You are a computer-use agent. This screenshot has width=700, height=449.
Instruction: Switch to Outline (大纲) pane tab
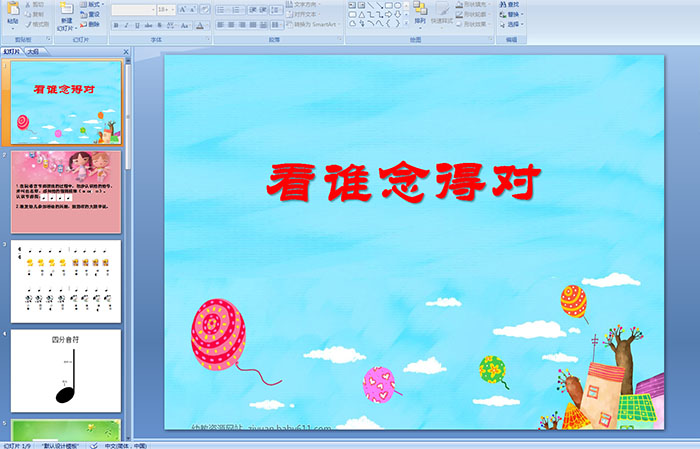click(33, 52)
